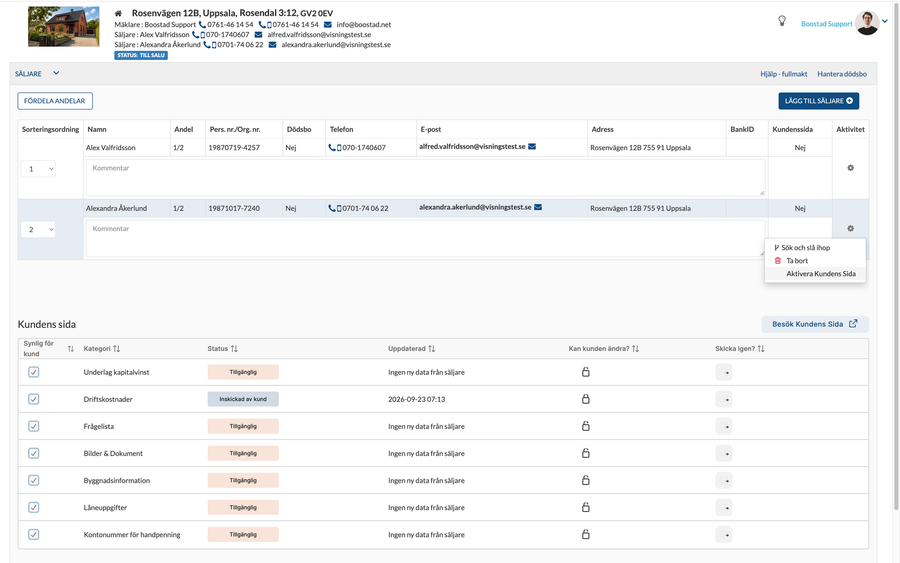This screenshot has width=900, height=563.
Task: Open the Besök Kundens Sida link
Action: point(815,324)
